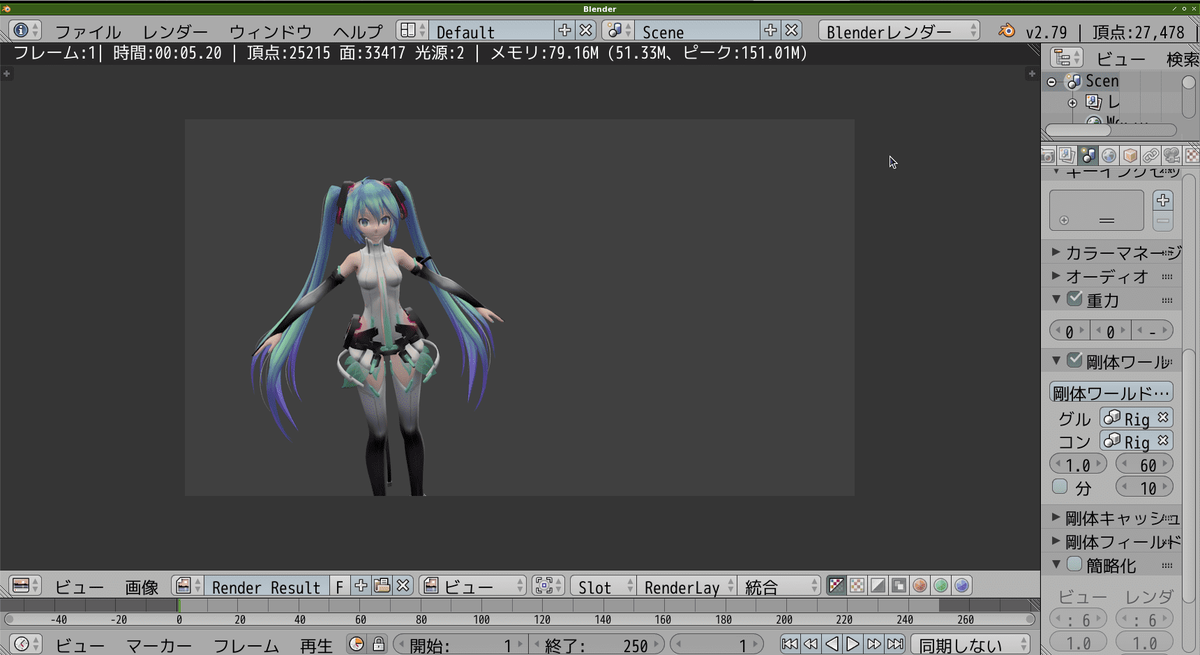Delete the Default screen layout
This screenshot has width=1200, height=655.
tap(586, 31)
